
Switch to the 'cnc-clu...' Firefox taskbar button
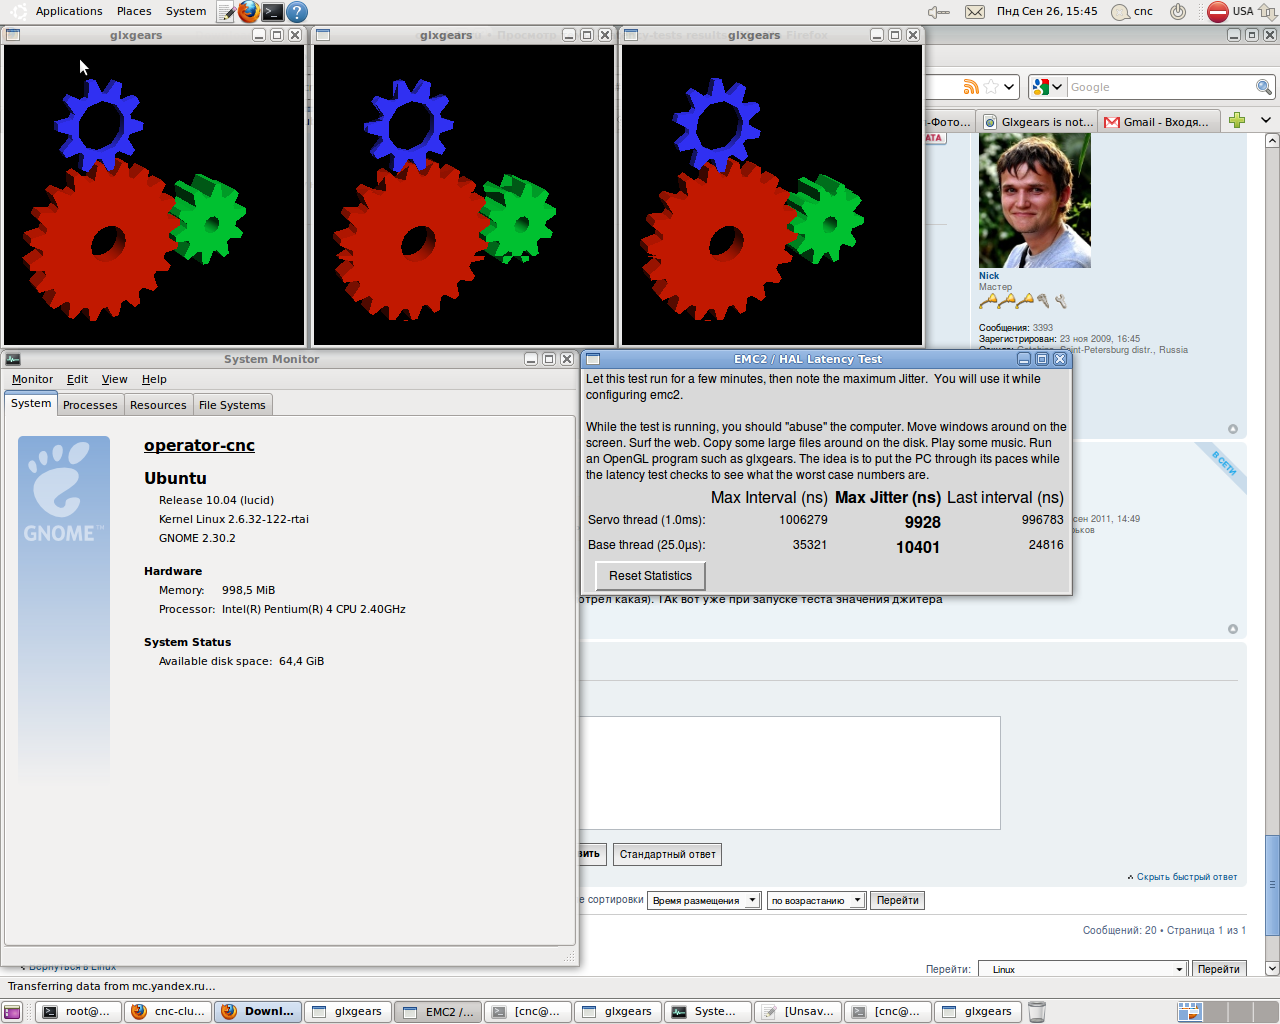[x=168, y=1012]
